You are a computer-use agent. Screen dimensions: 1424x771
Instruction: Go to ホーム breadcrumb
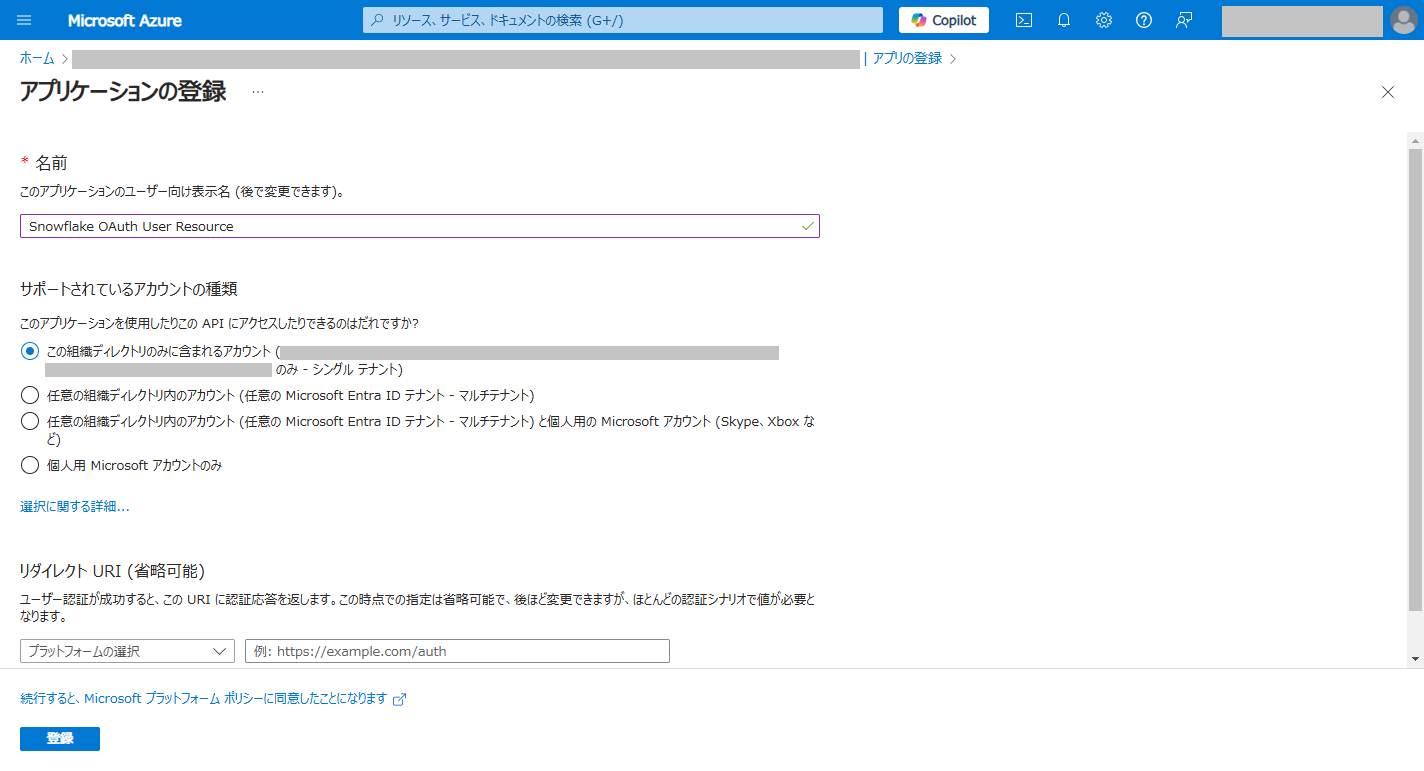[37, 58]
